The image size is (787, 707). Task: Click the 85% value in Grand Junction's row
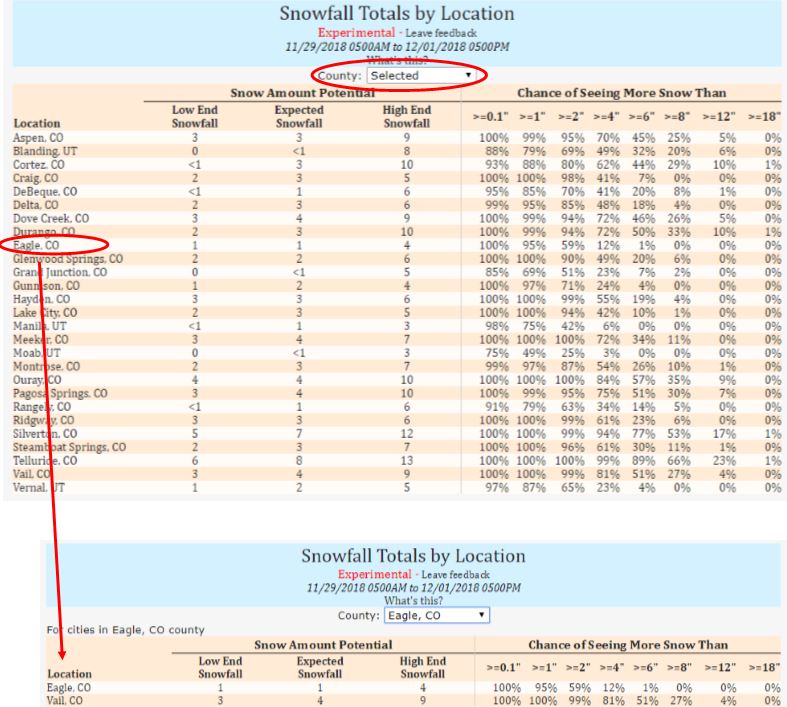click(x=497, y=272)
